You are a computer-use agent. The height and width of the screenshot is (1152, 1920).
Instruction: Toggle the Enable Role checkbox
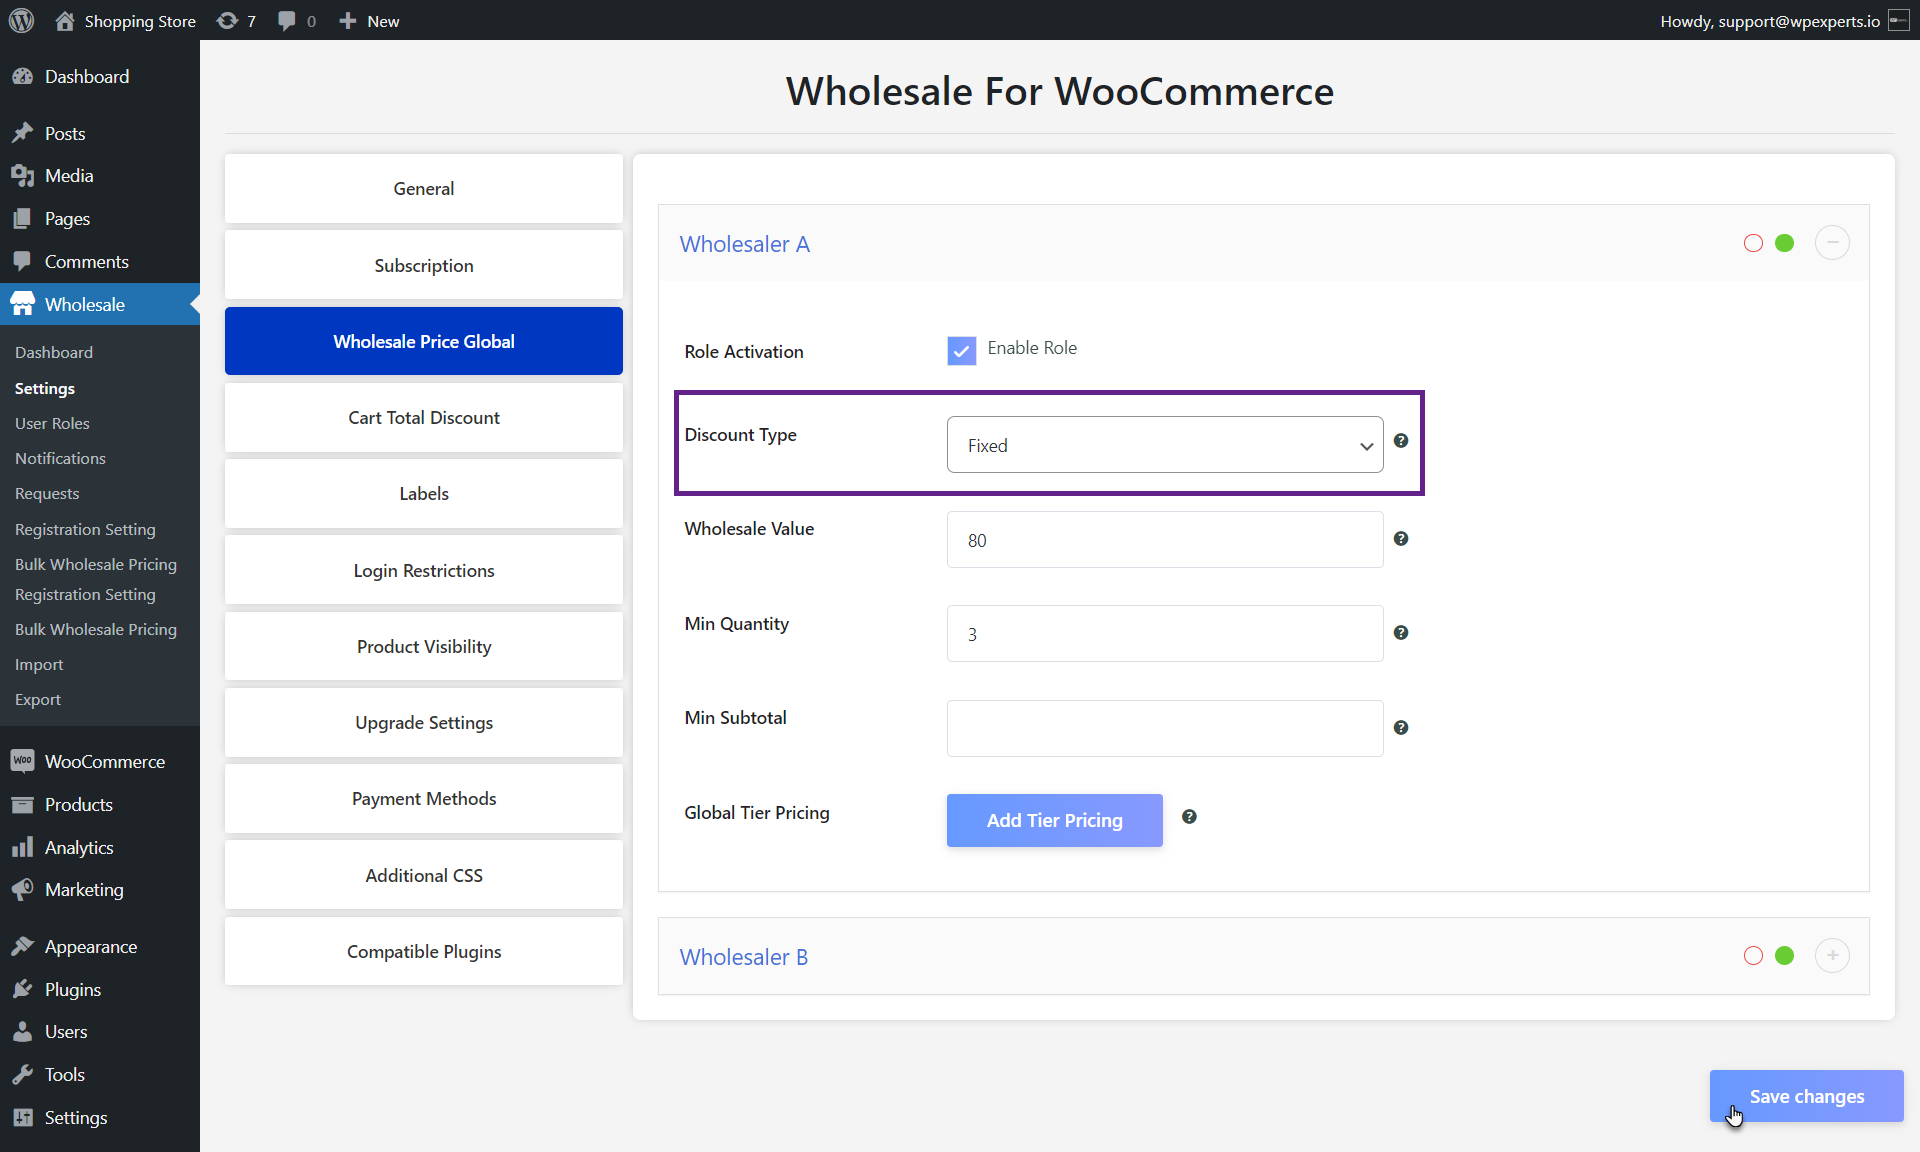[962, 351]
